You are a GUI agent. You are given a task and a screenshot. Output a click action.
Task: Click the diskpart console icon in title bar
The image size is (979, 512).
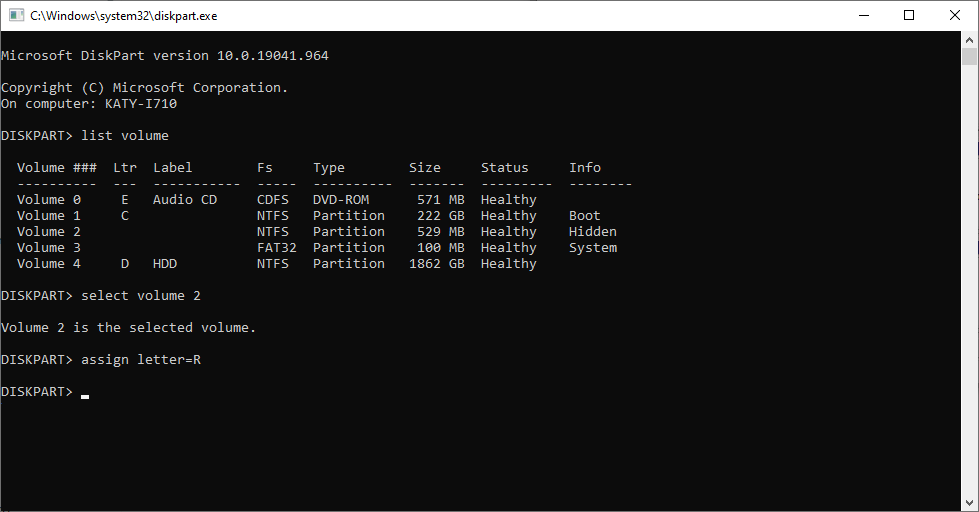tap(16, 15)
